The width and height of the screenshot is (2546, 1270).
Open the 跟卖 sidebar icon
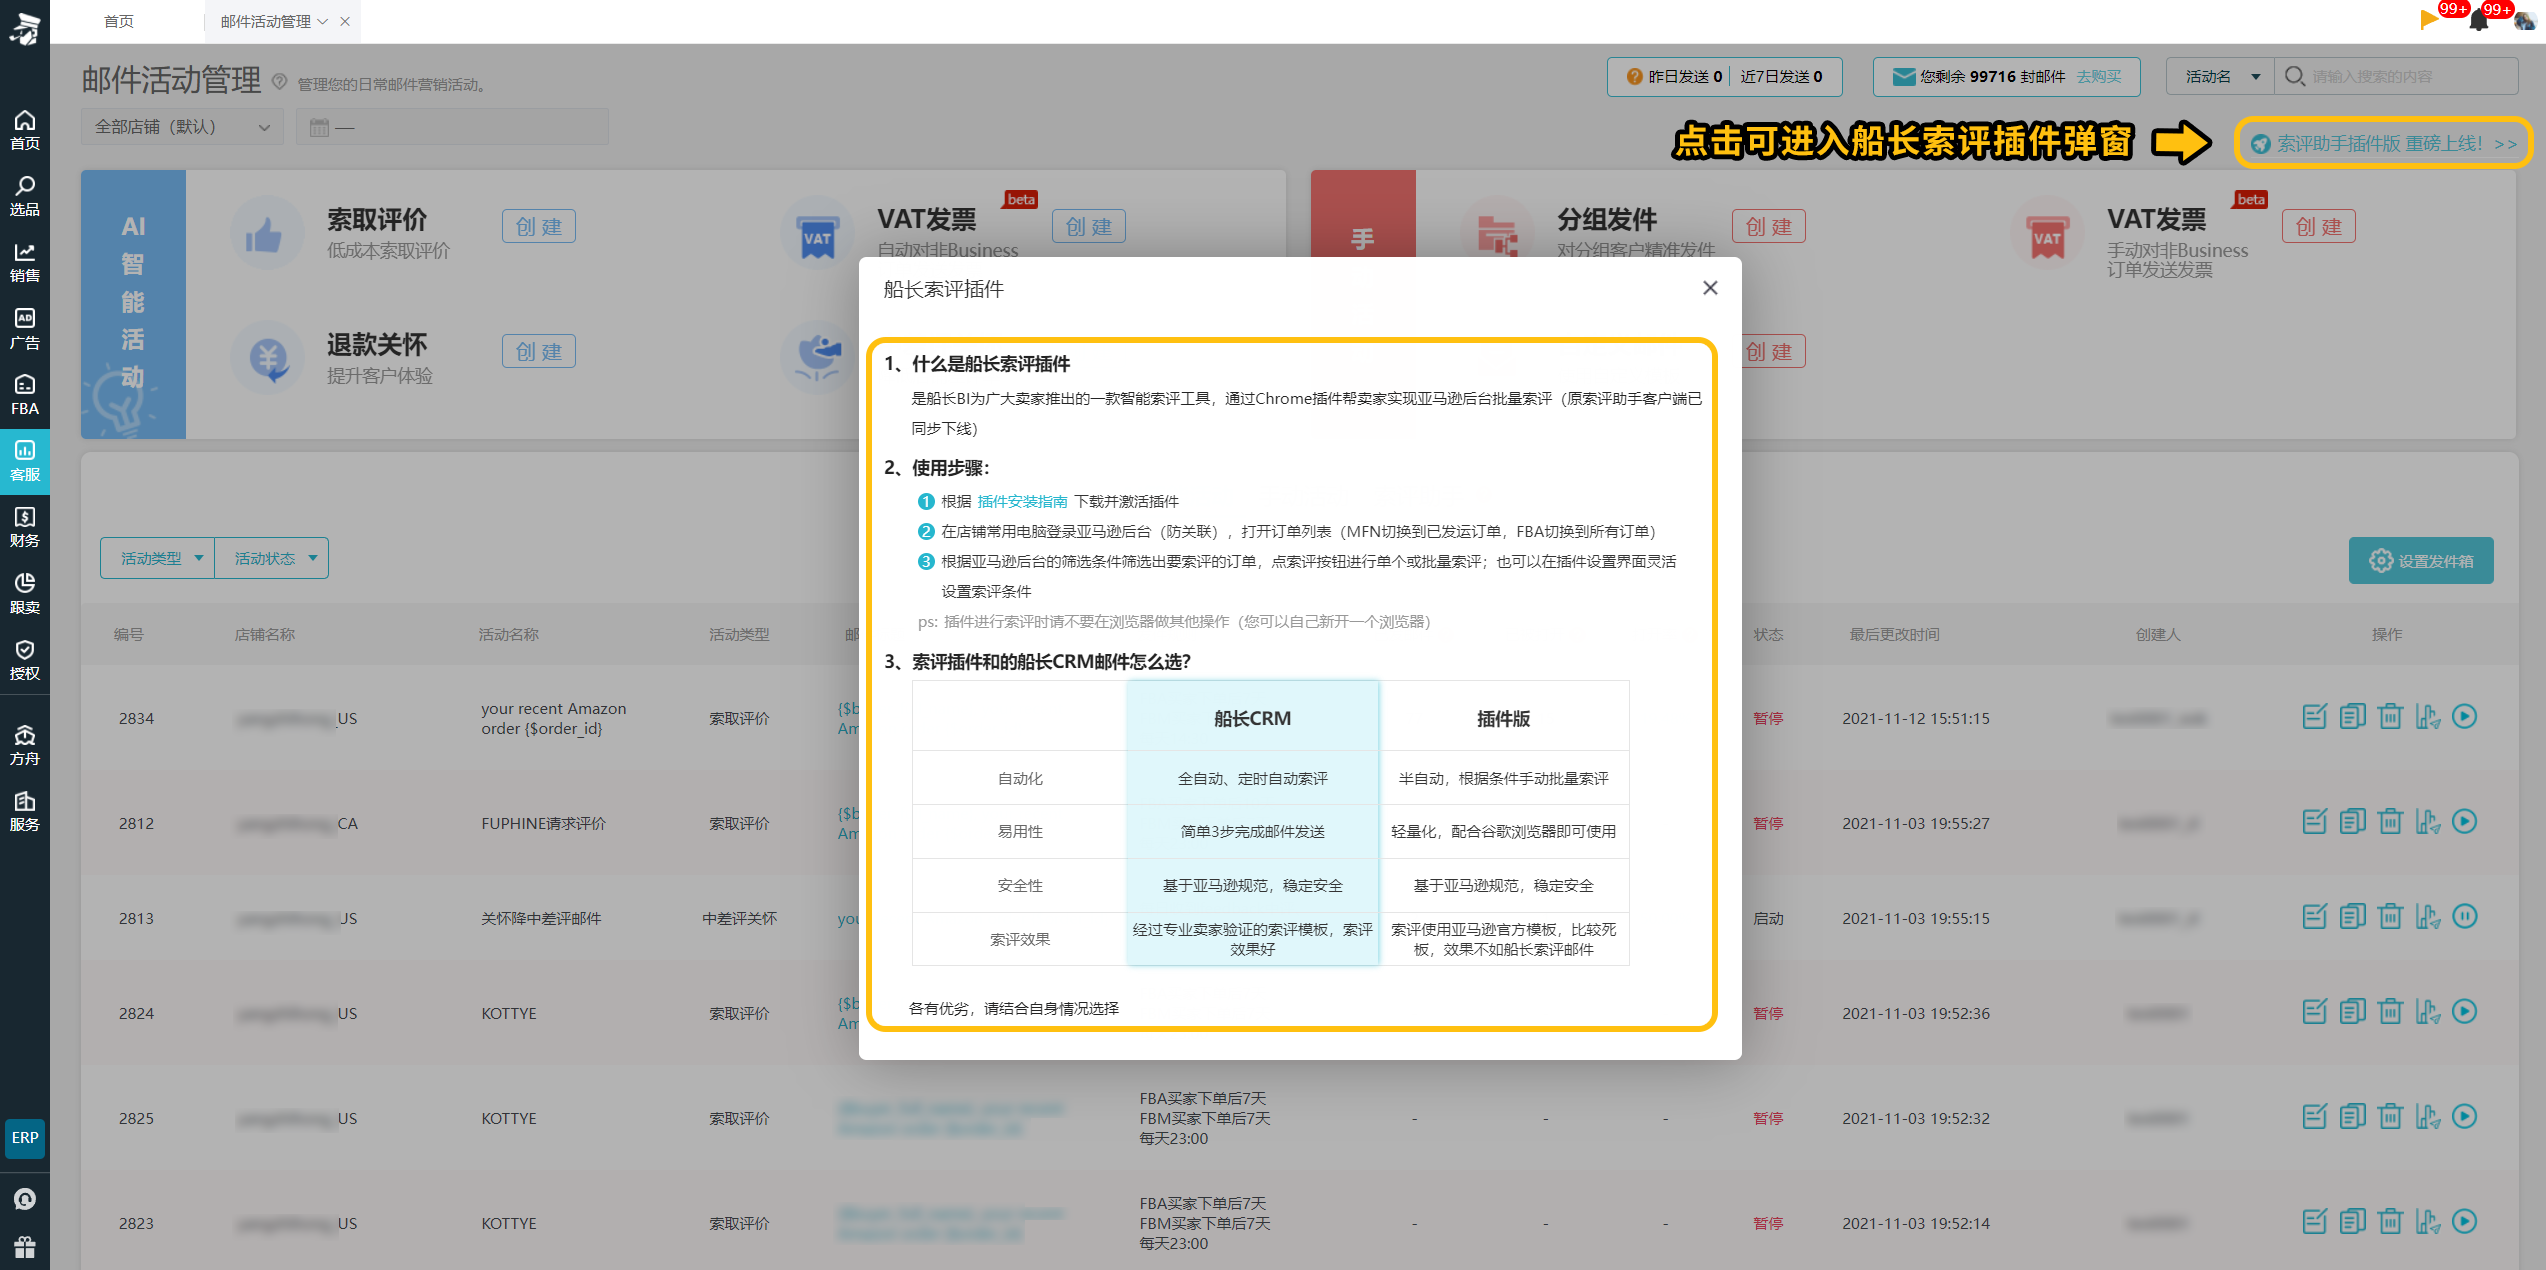tap(25, 594)
